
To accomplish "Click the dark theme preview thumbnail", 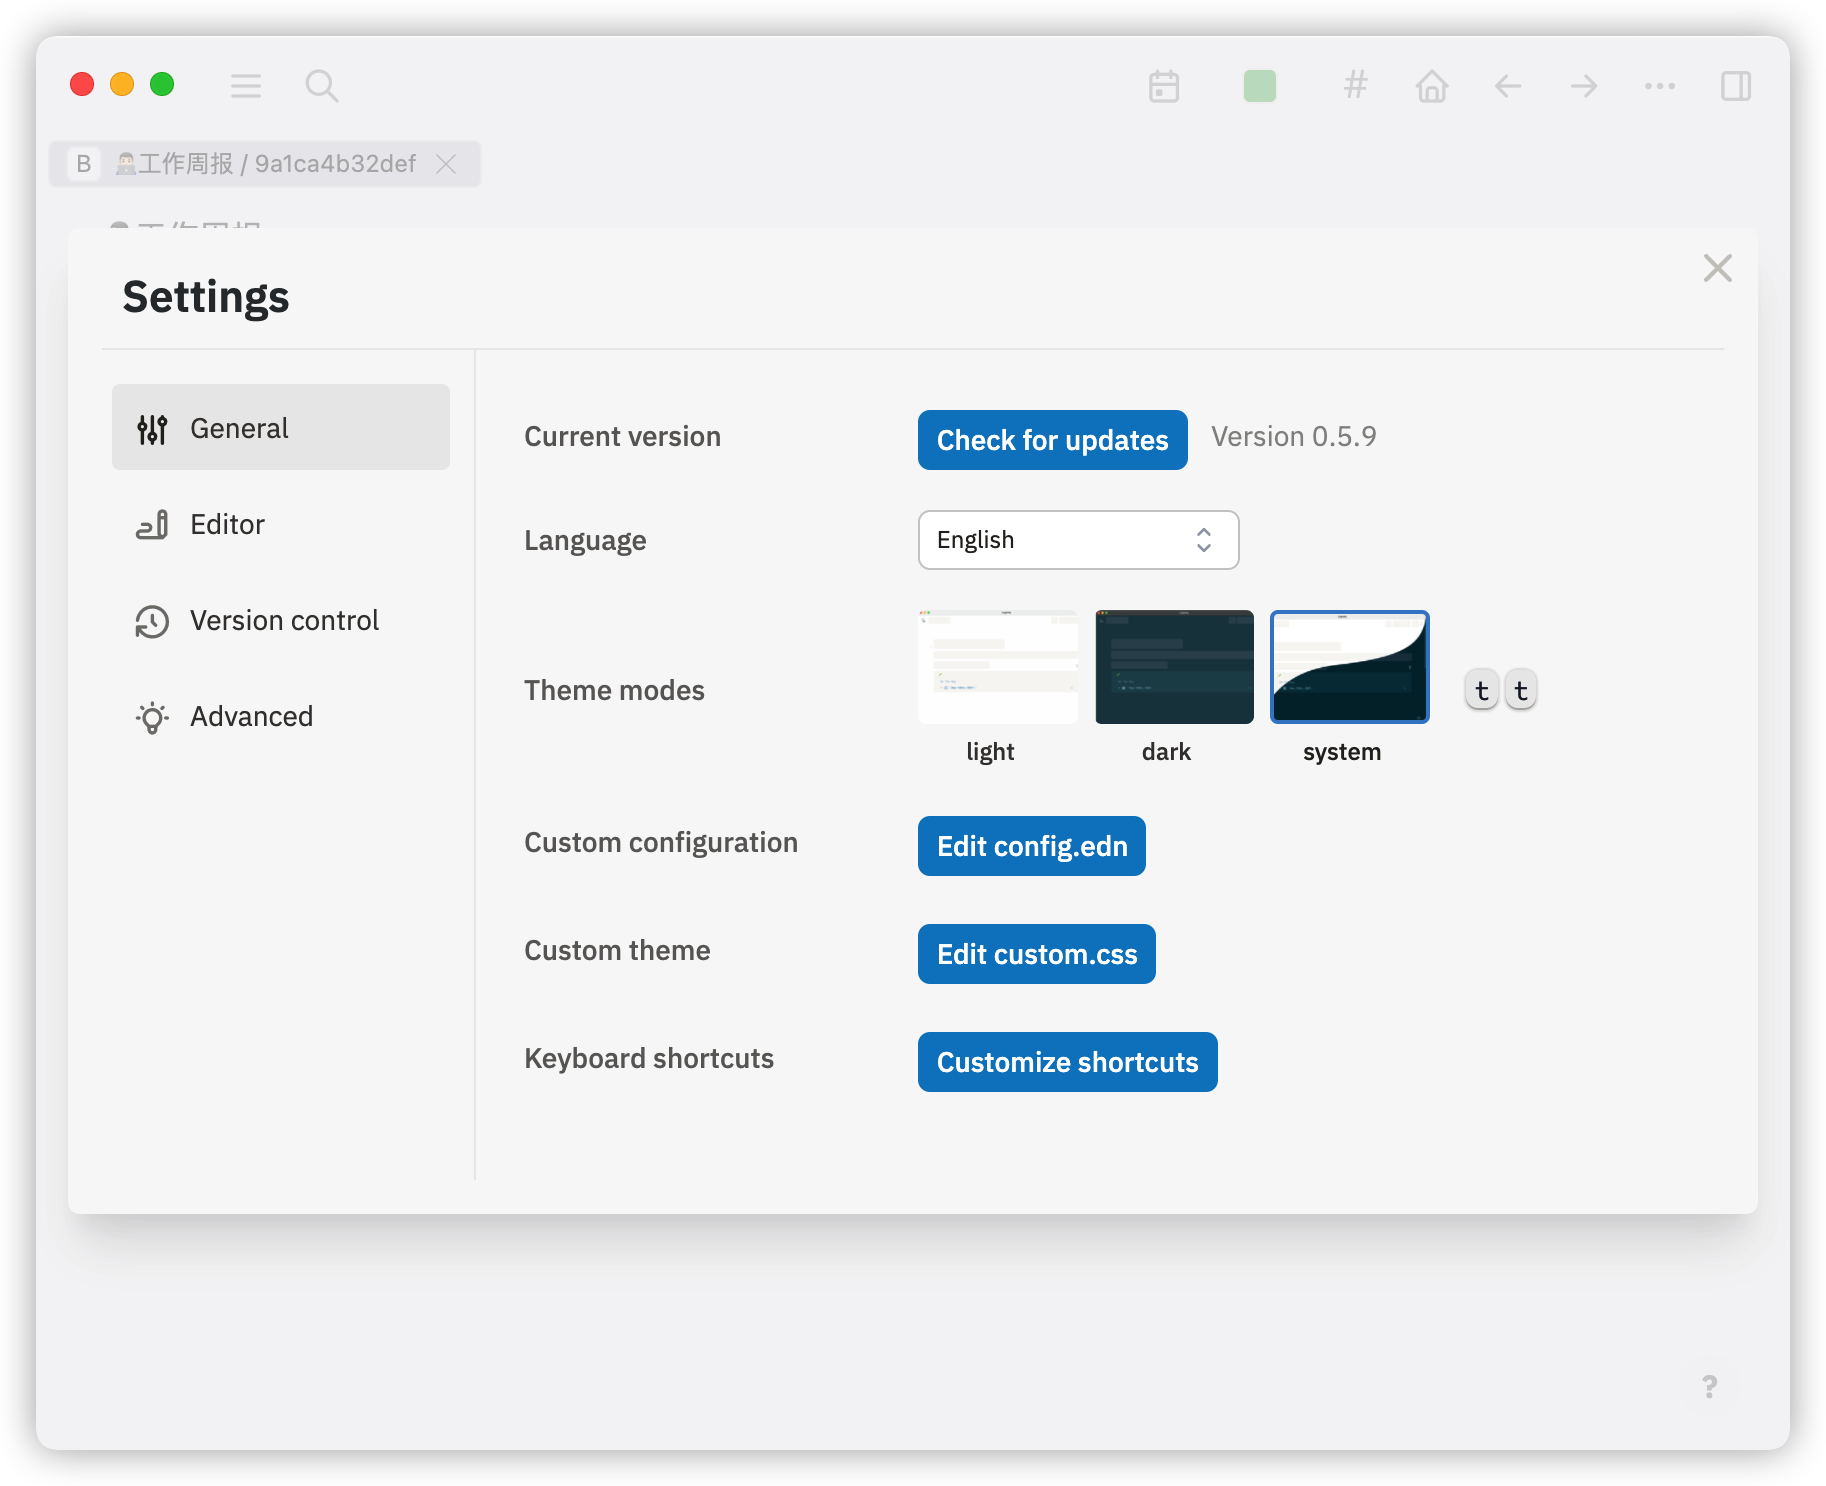I will 1173,666.
